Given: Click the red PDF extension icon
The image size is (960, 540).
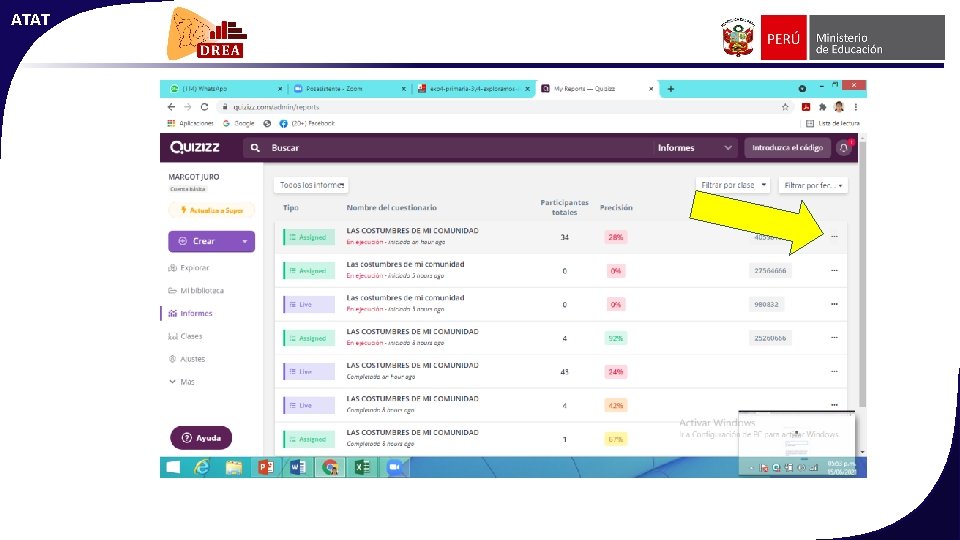Looking at the screenshot, I should [x=806, y=107].
